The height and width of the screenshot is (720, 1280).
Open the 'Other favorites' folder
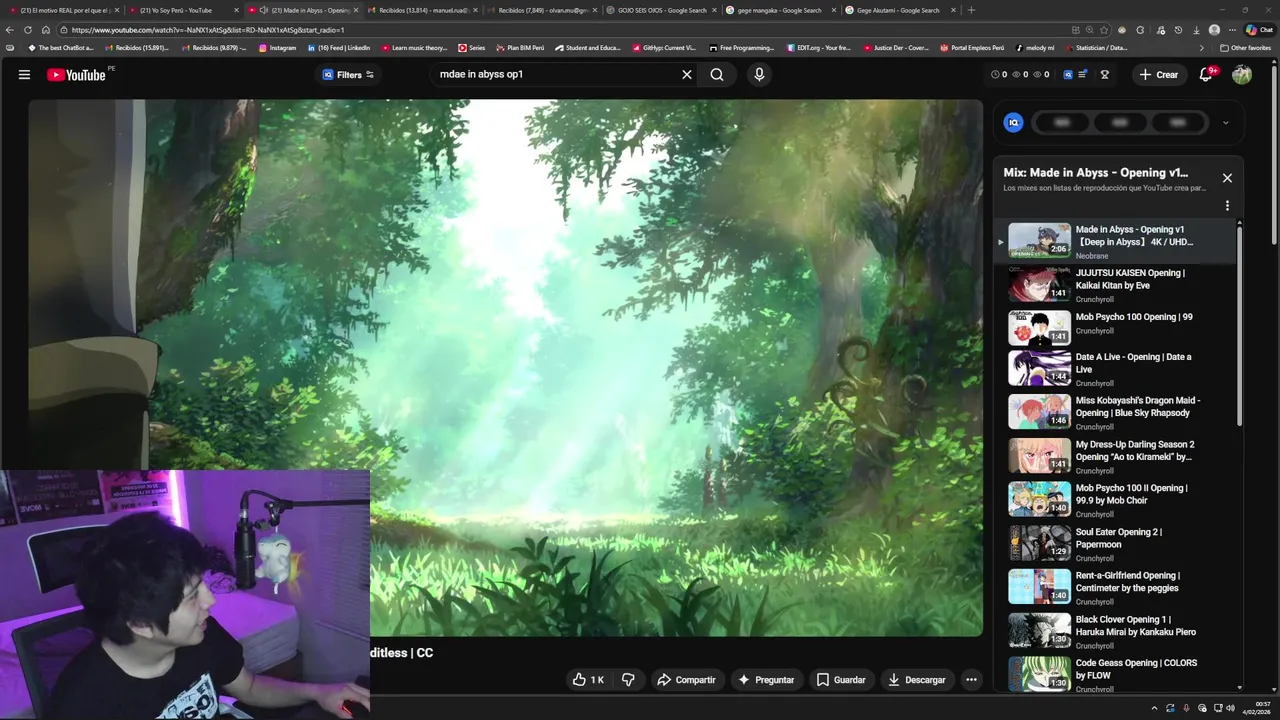point(1245,48)
